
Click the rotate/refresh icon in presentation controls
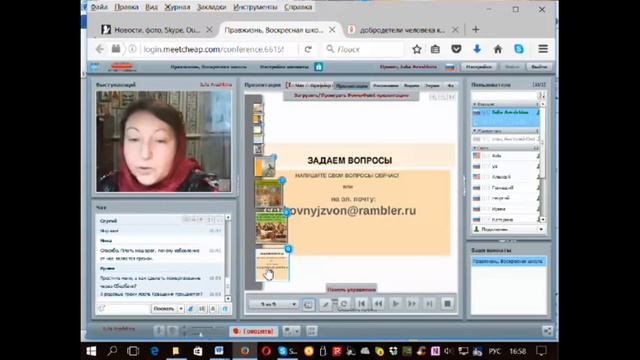(344, 304)
